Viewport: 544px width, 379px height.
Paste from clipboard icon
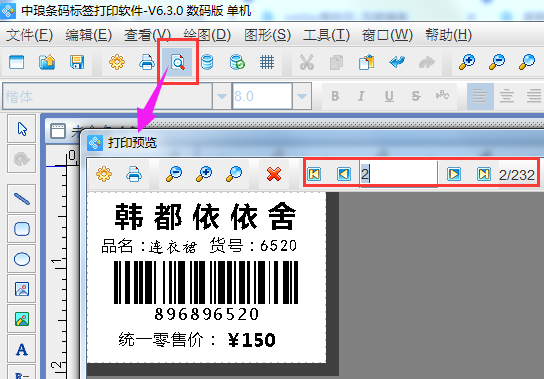point(367,62)
